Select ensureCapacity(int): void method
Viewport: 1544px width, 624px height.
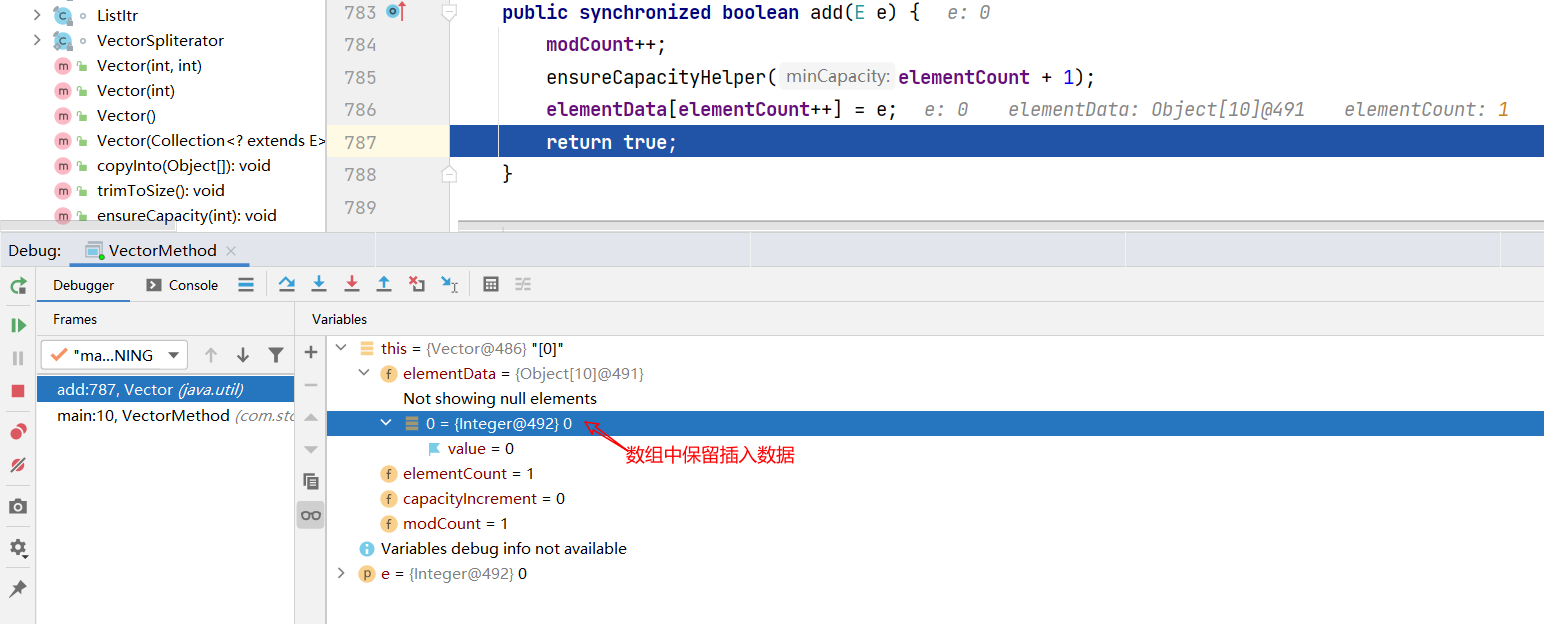pos(187,215)
